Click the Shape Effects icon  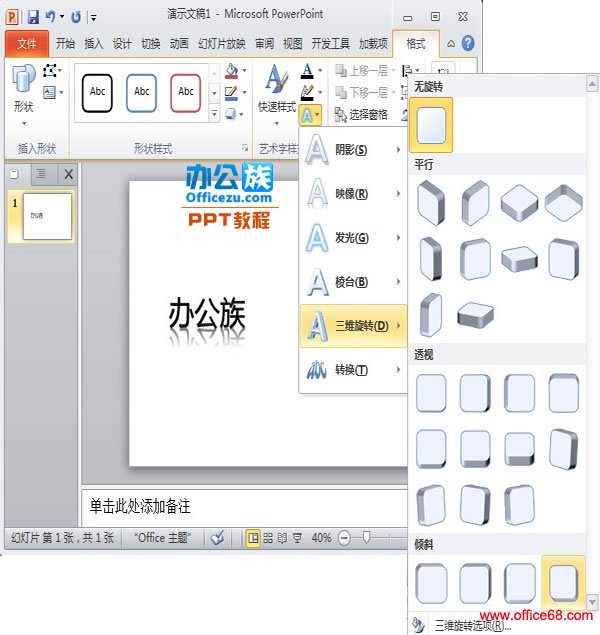[230, 114]
